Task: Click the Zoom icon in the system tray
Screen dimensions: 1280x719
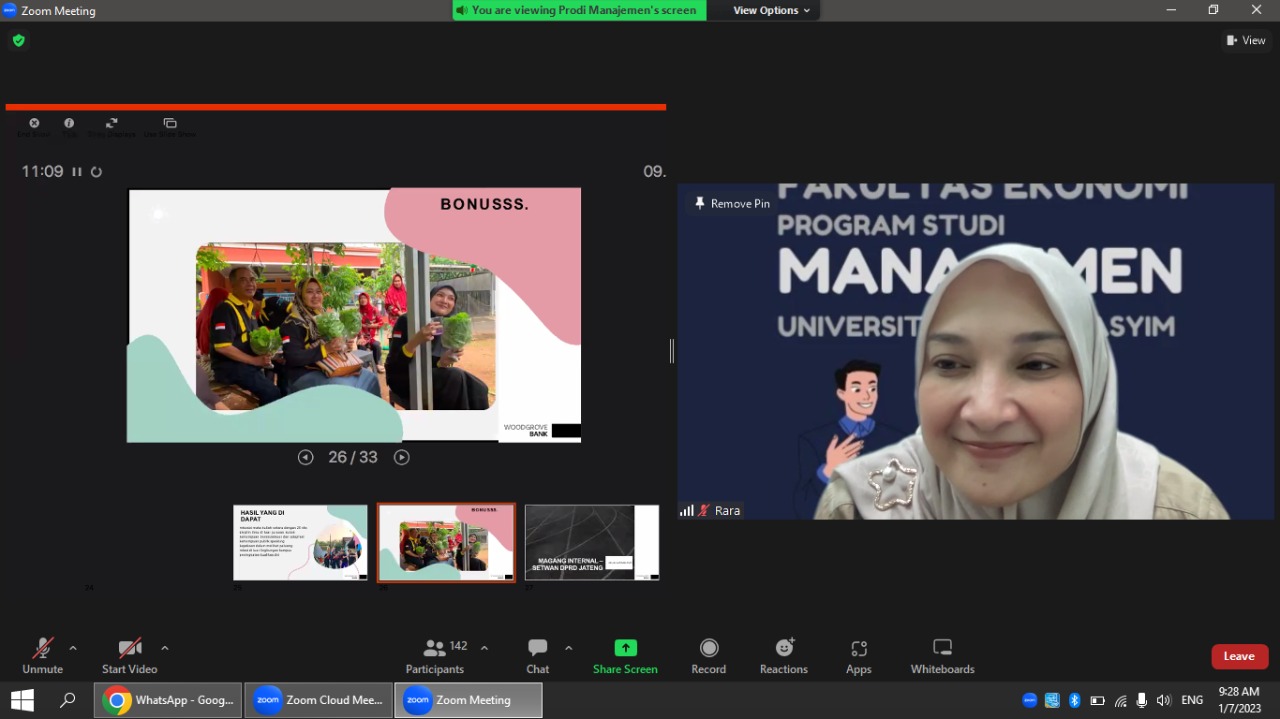Action: (1030, 700)
